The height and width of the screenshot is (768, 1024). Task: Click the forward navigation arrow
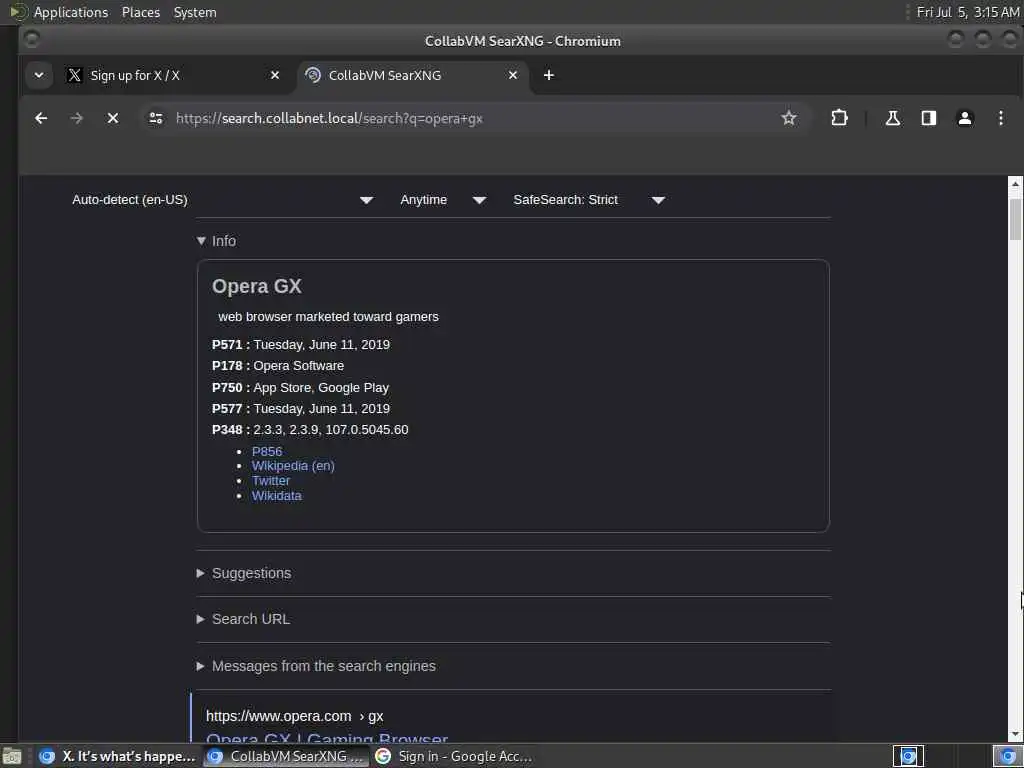click(76, 118)
